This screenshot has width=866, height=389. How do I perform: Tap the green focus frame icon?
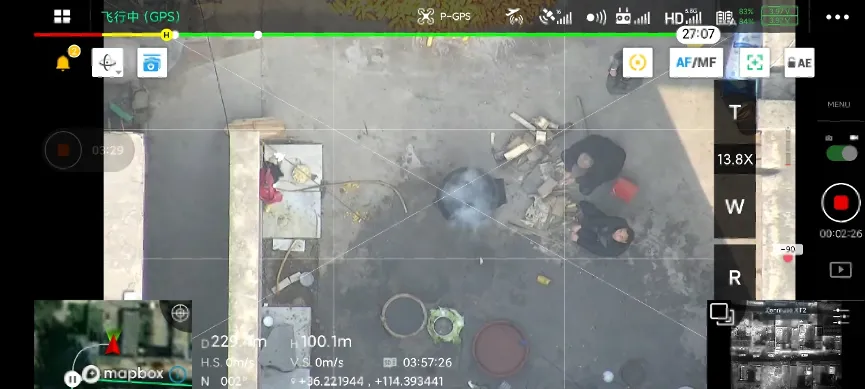[754, 62]
